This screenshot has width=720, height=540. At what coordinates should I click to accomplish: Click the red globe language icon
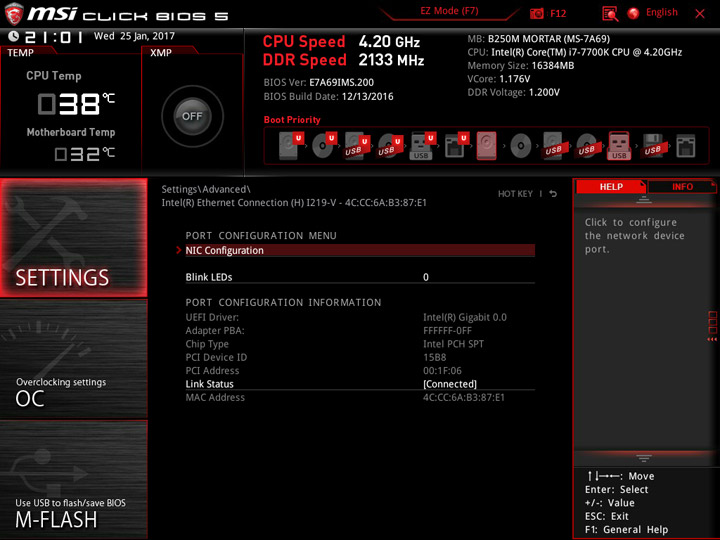(634, 13)
